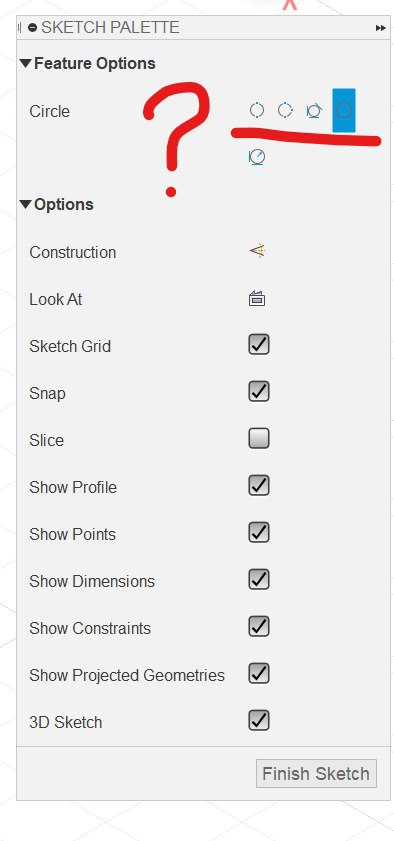Screen dimensions: 394x841
Task: Disable the Sketch Grid checkbox
Action: click(x=259, y=344)
